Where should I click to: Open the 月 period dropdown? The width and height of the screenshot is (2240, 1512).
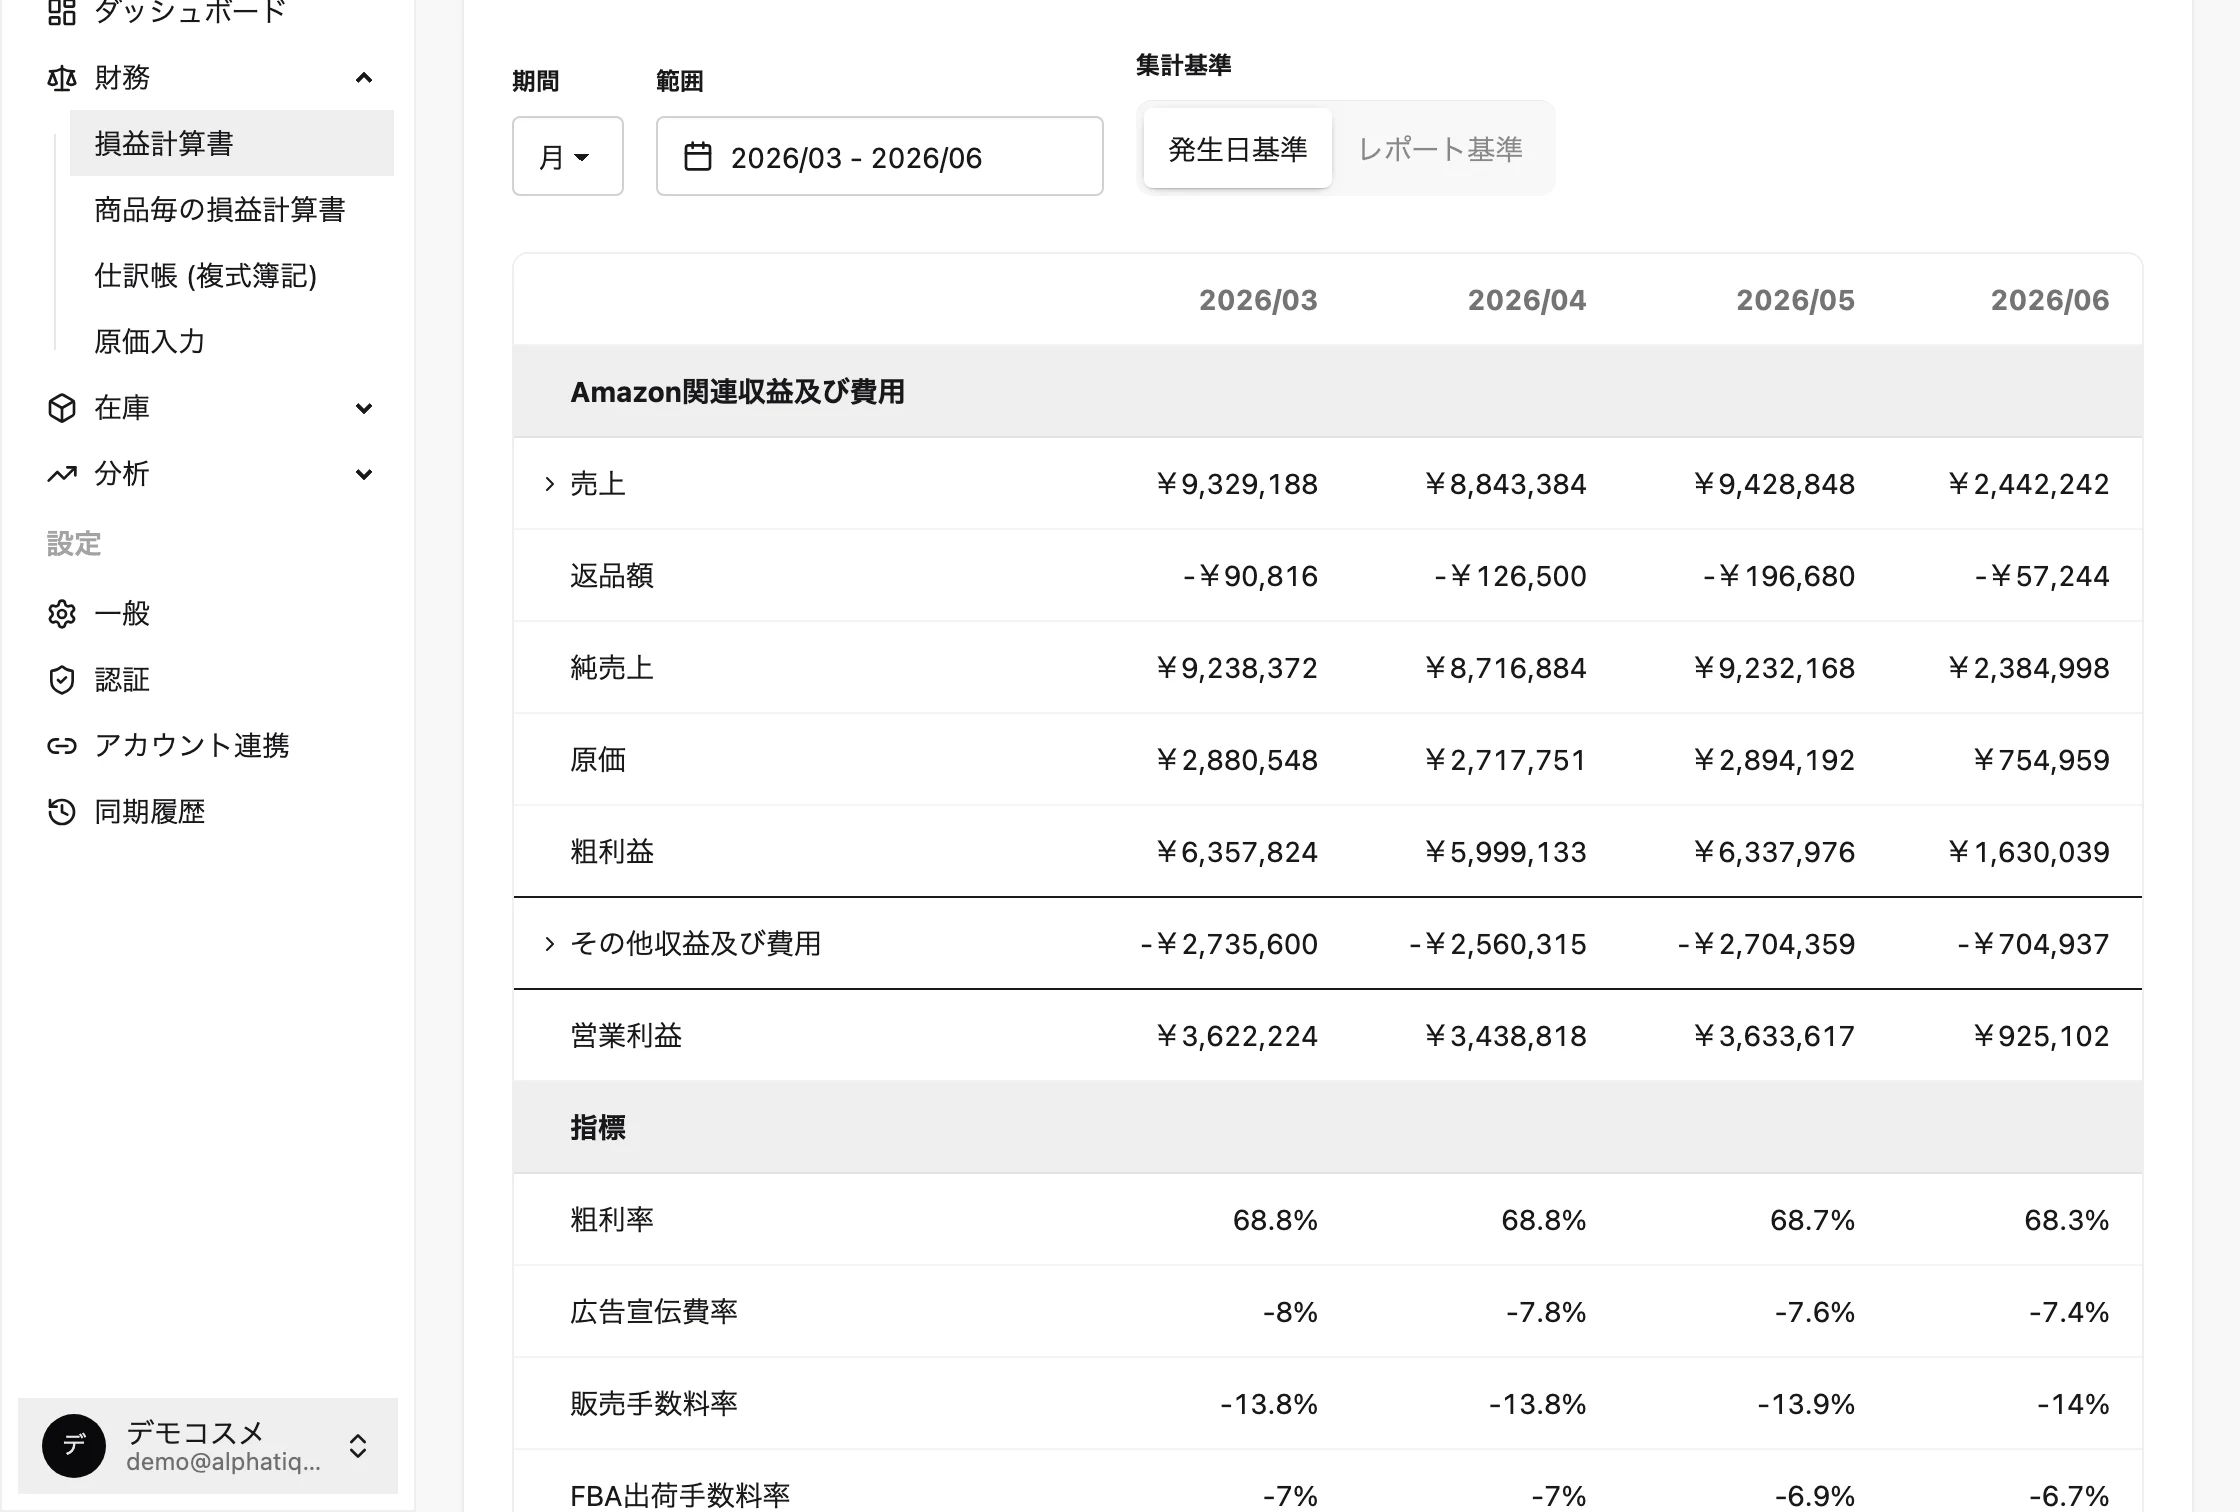point(568,156)
